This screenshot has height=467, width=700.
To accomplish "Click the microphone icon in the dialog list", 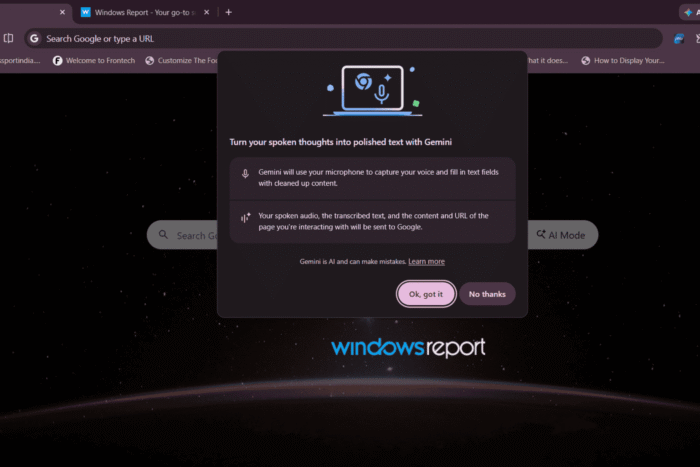I will click(245, 174).
